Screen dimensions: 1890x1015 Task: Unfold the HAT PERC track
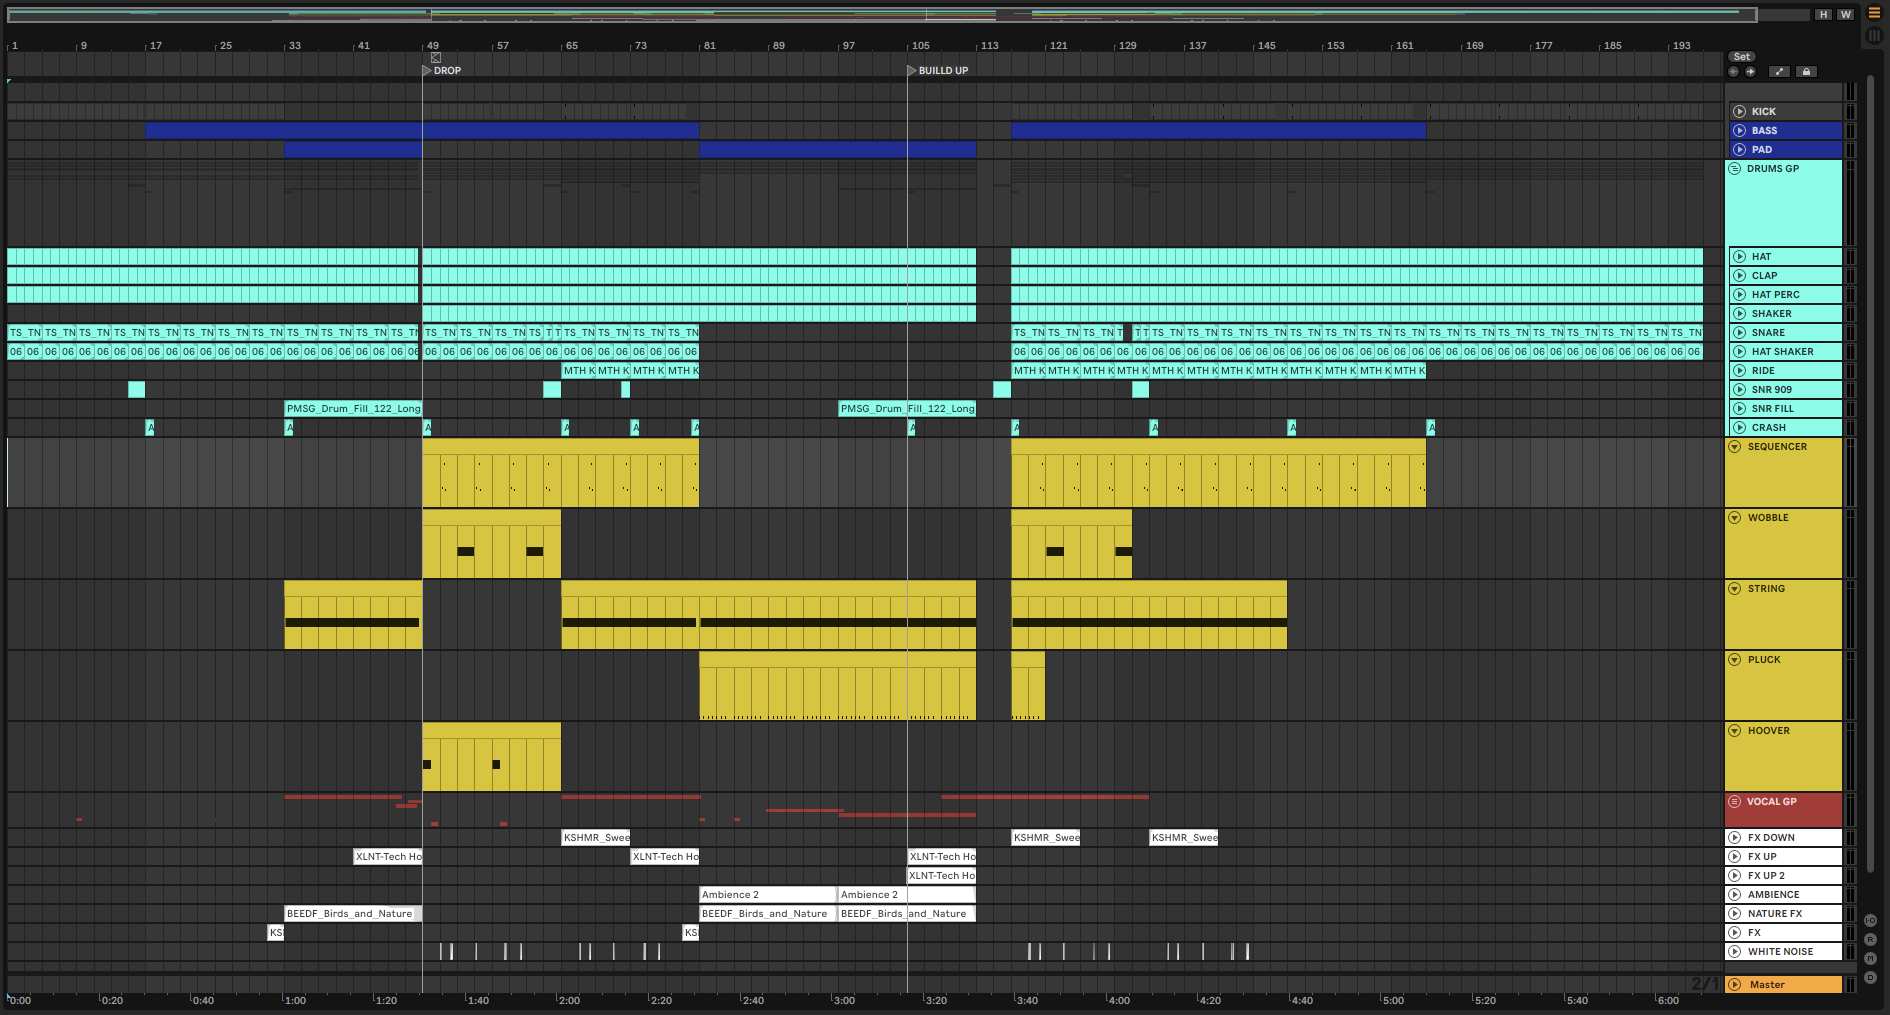click(1739, 295)
